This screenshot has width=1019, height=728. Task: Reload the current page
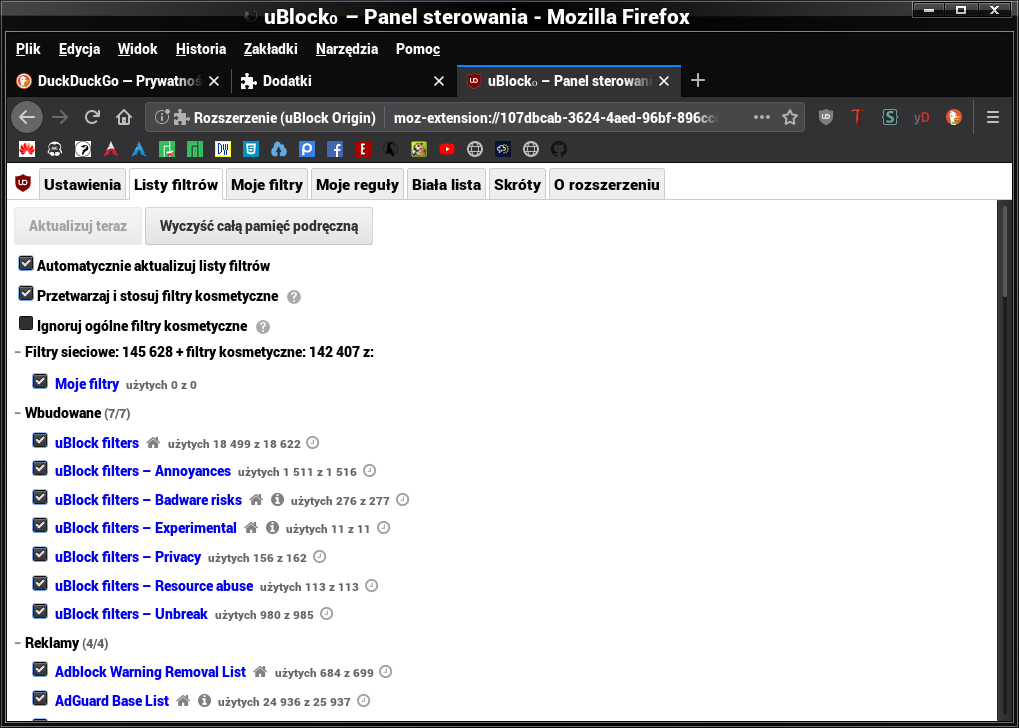(92, 118)
